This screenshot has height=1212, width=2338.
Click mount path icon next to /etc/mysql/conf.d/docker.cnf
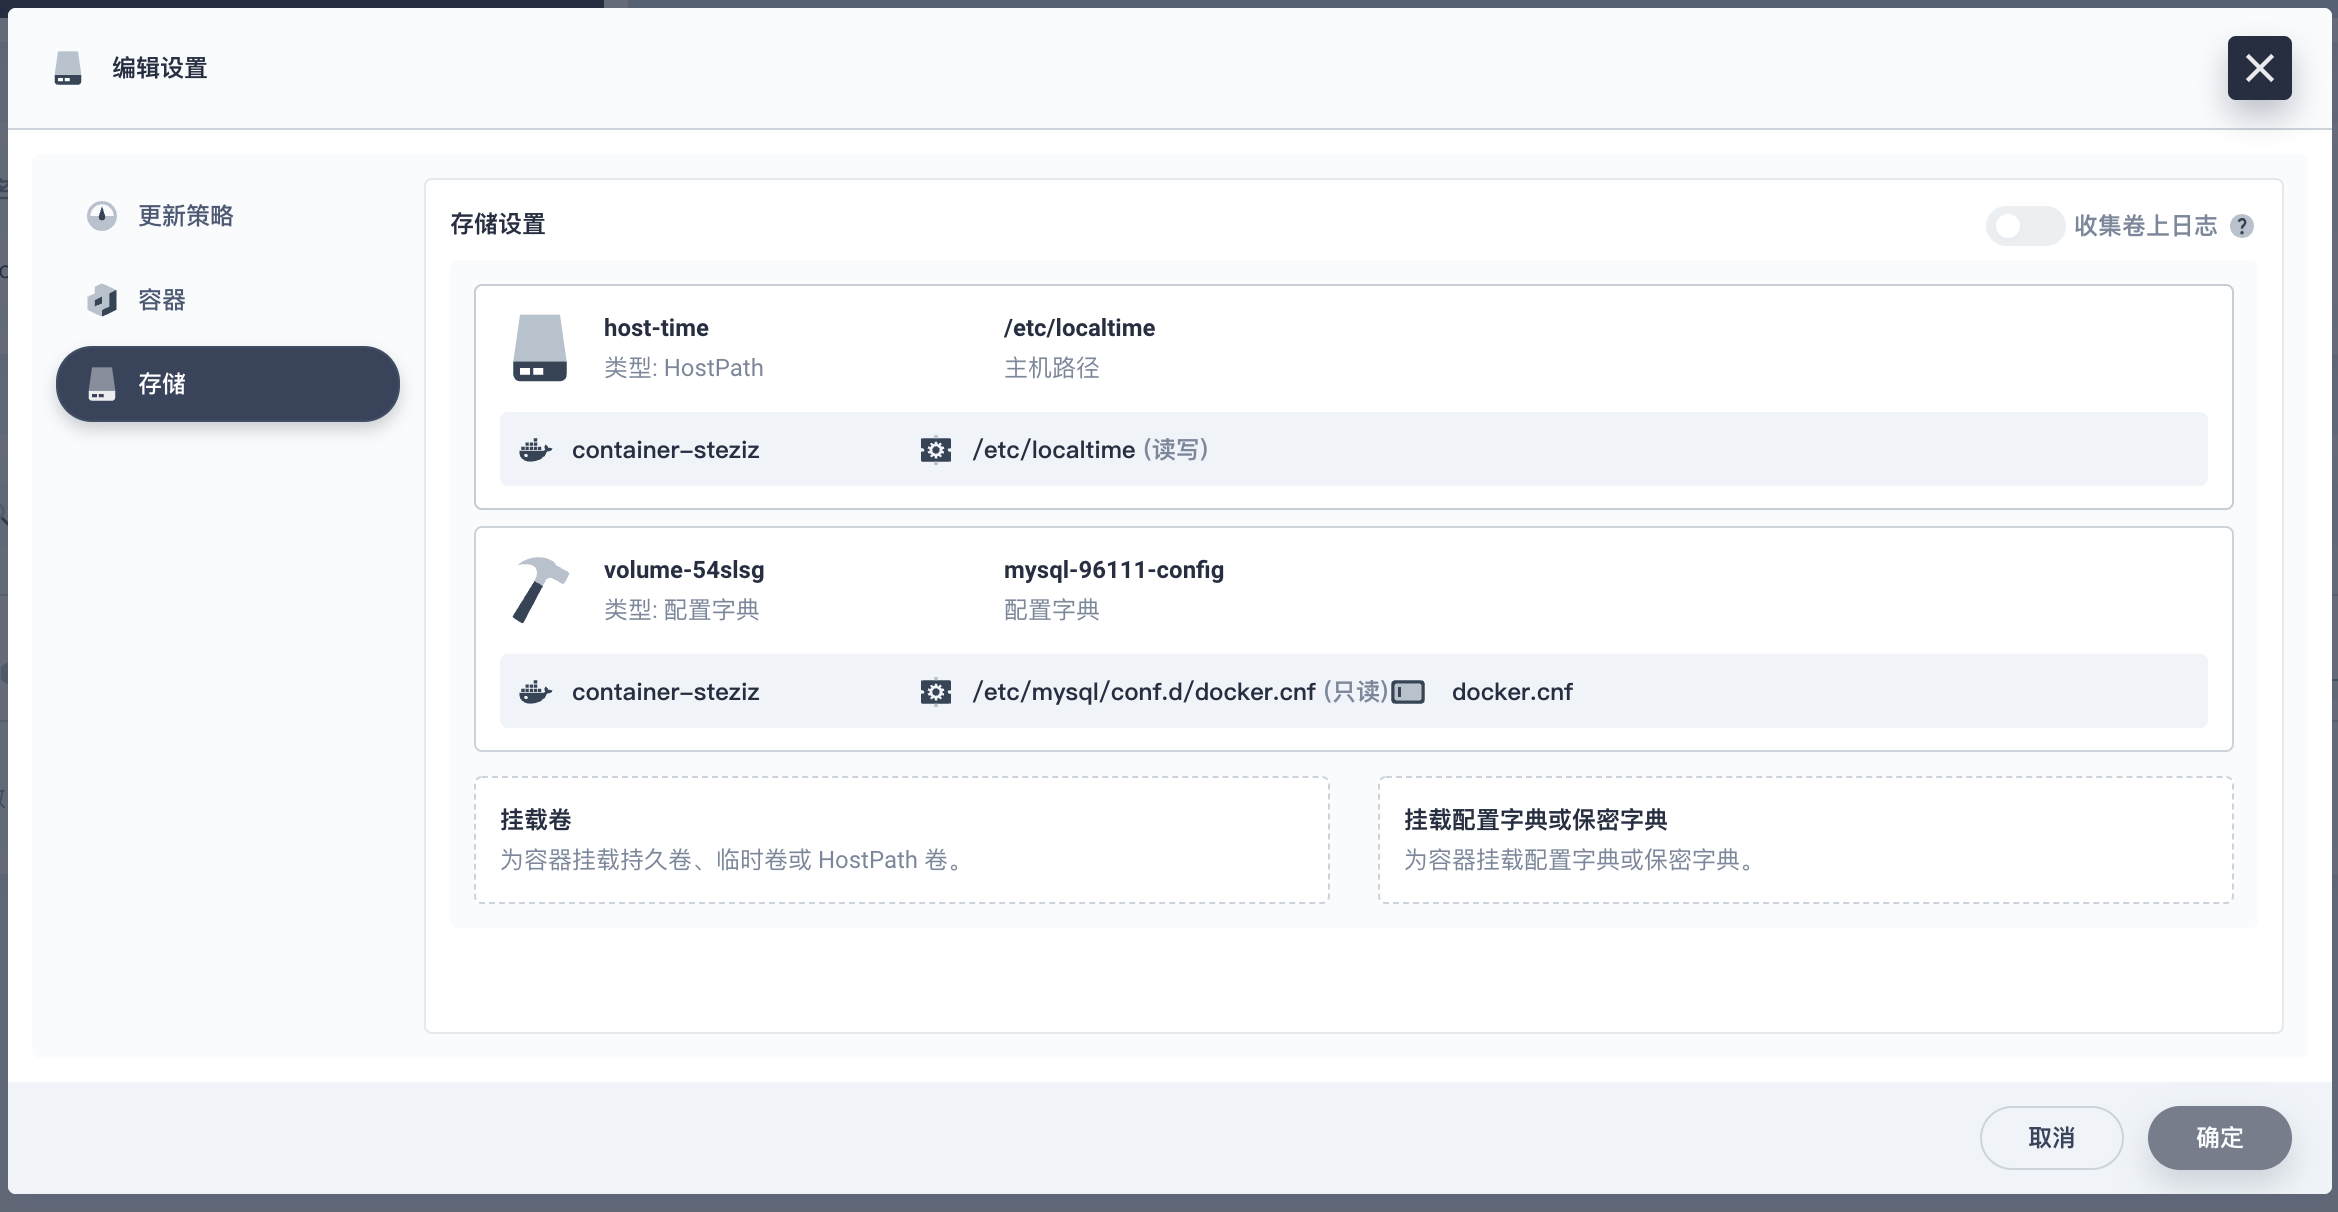click(936, 692)
